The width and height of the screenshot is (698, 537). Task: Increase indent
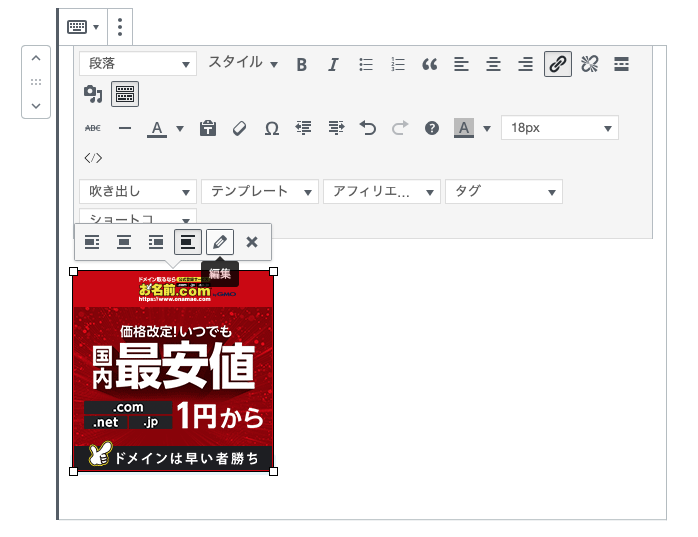click(x=336, y=128)
